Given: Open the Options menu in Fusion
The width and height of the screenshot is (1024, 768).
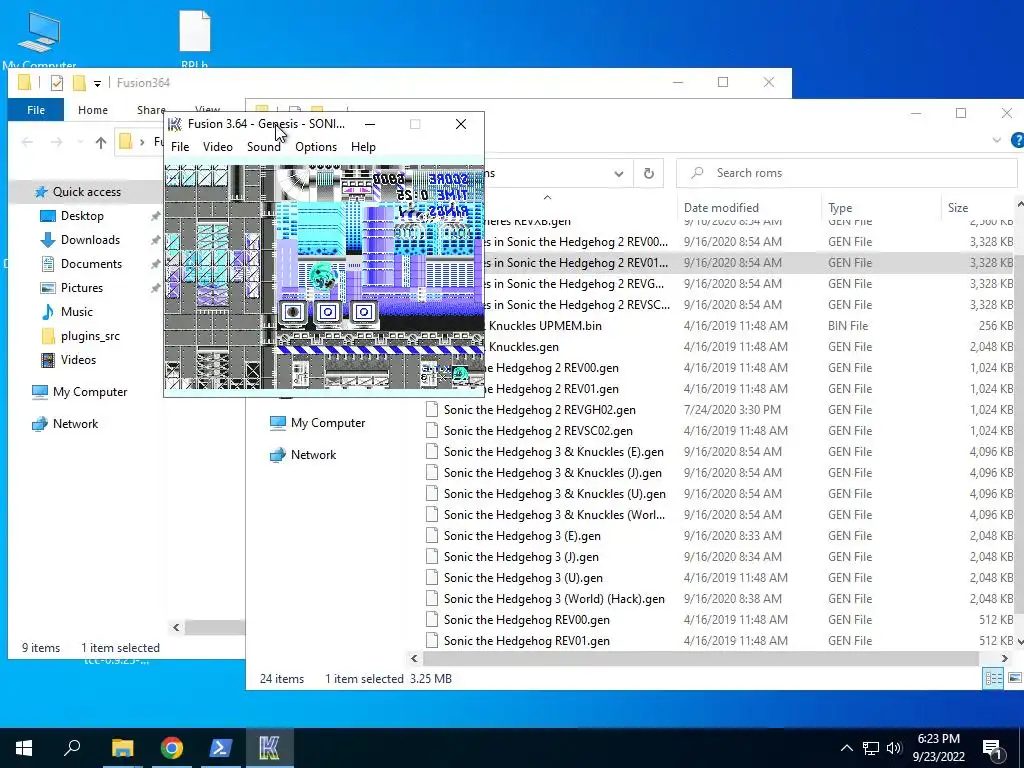Looking at the screenshot, I should point(316,147).
